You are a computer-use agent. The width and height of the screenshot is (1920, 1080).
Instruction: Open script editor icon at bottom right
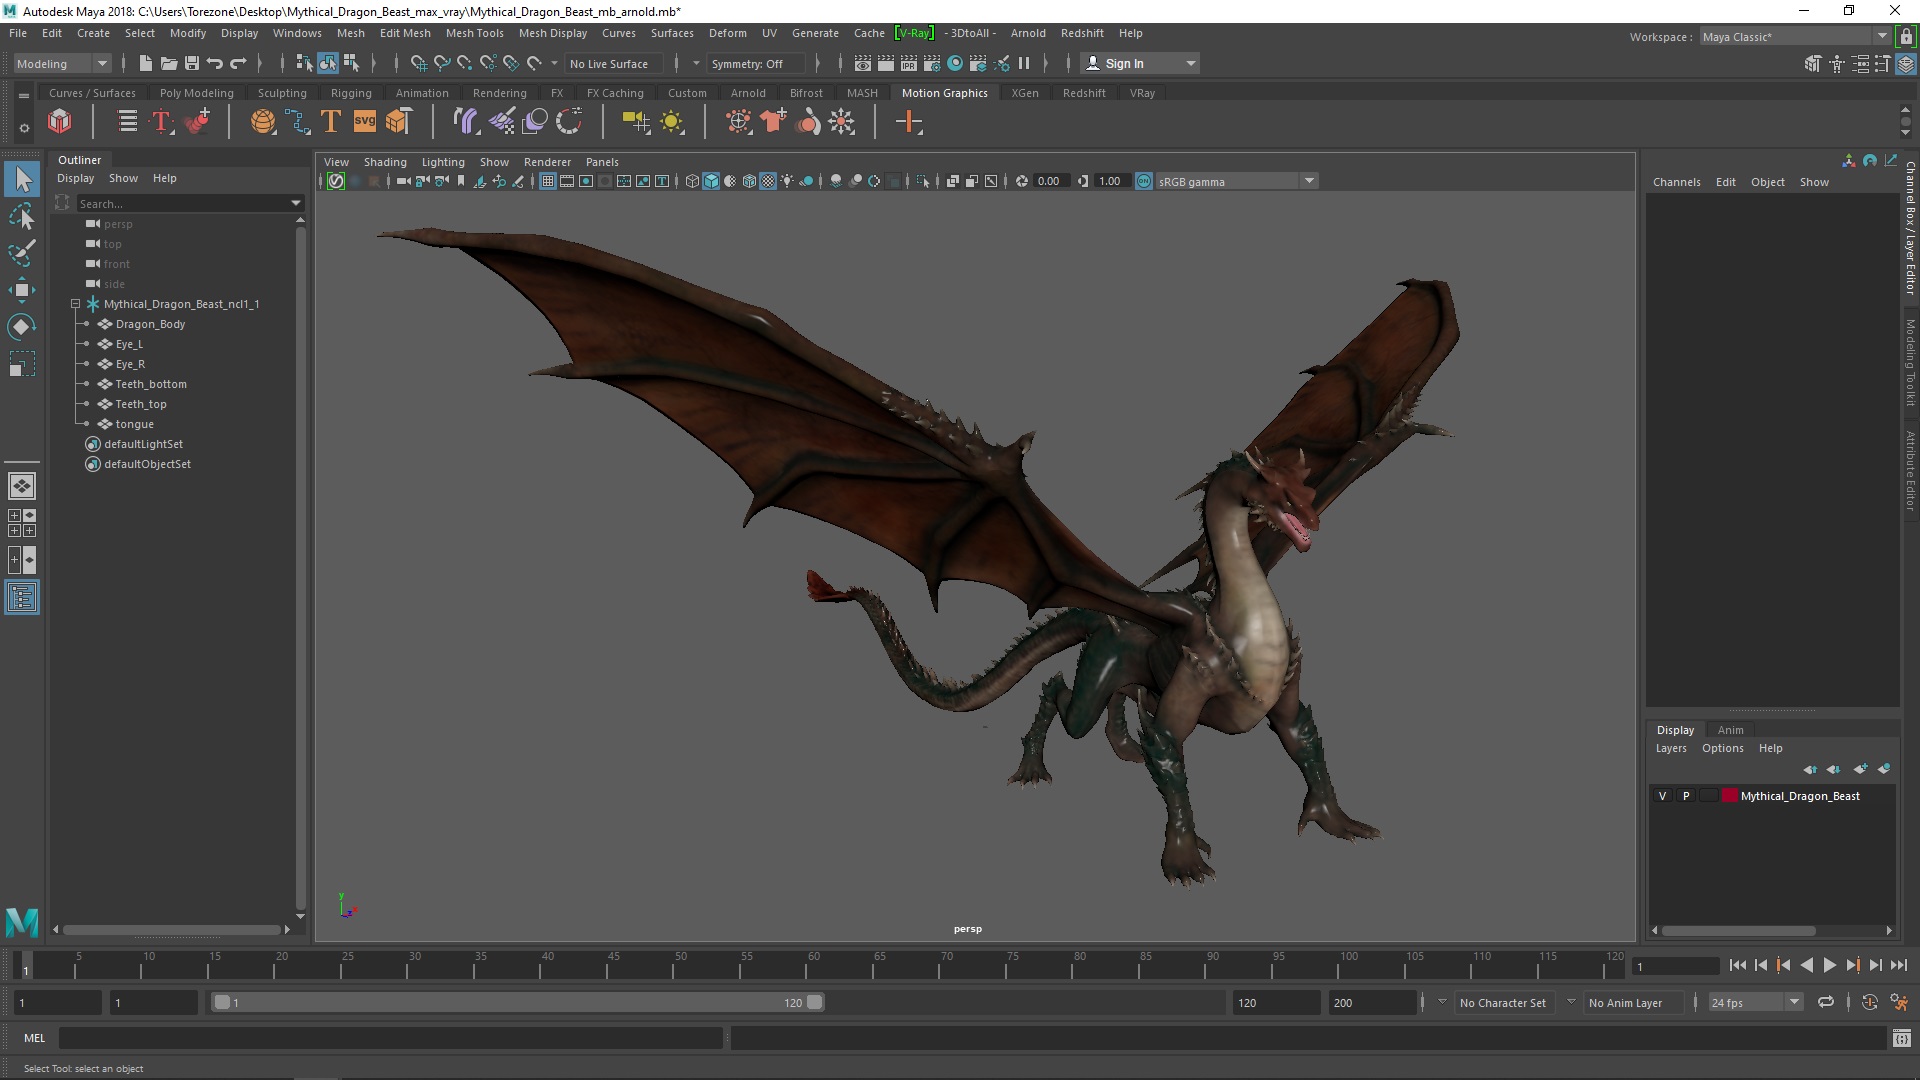point(1902,1038)
